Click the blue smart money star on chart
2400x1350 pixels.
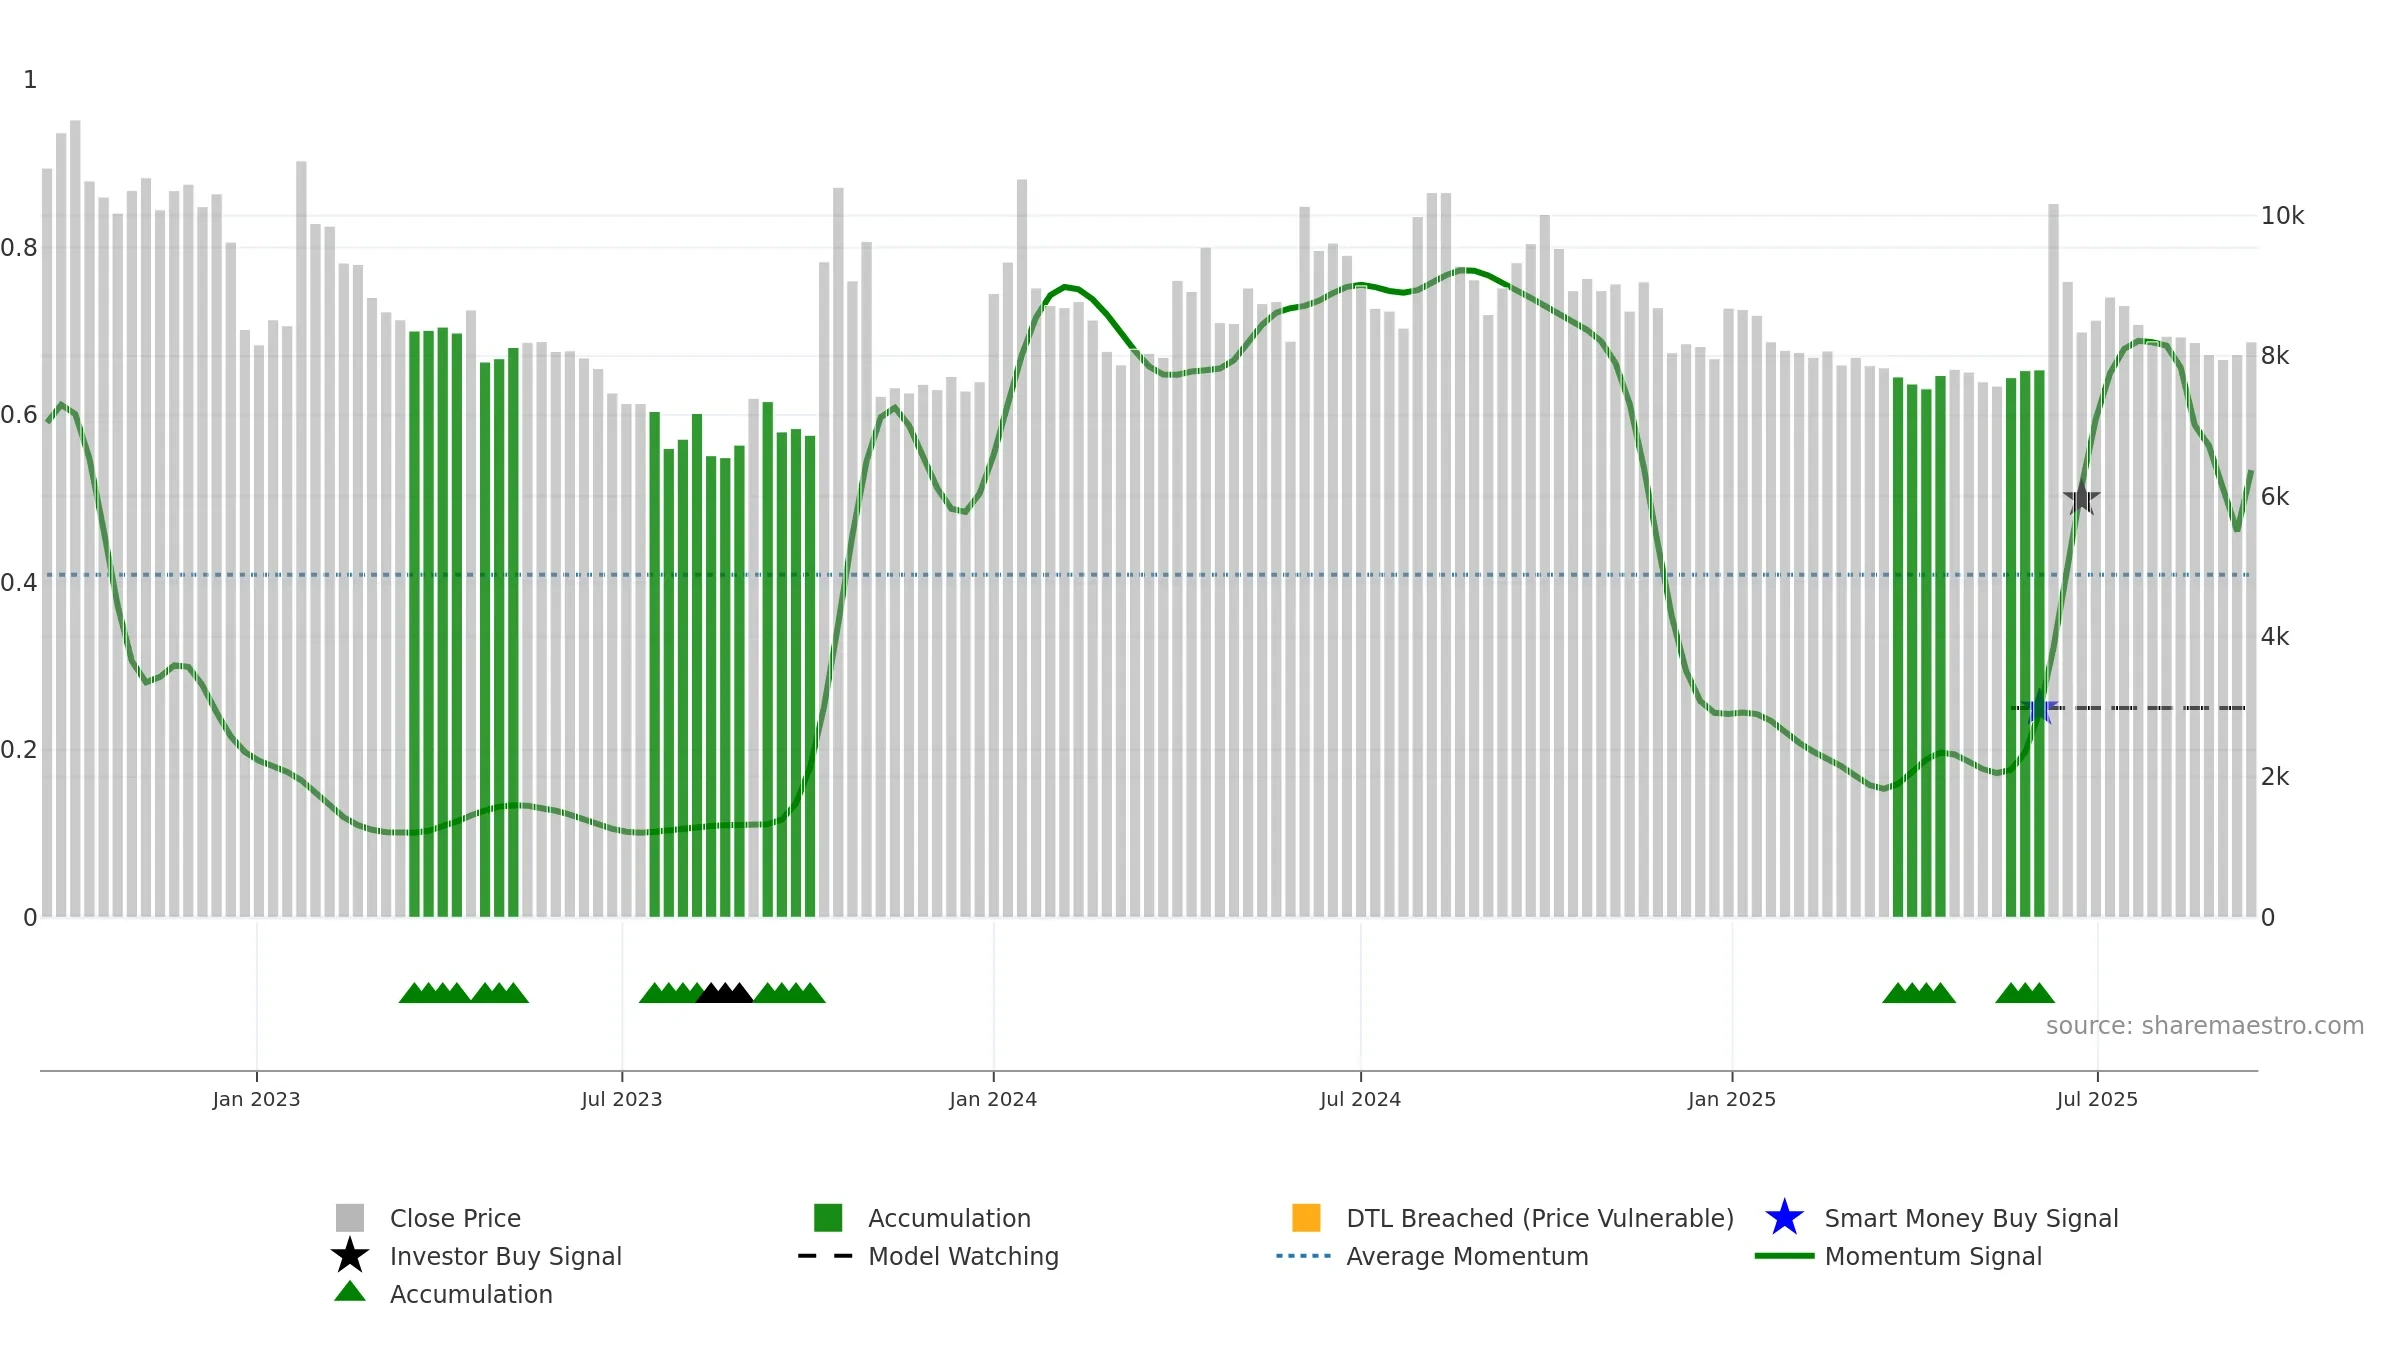2039,708
